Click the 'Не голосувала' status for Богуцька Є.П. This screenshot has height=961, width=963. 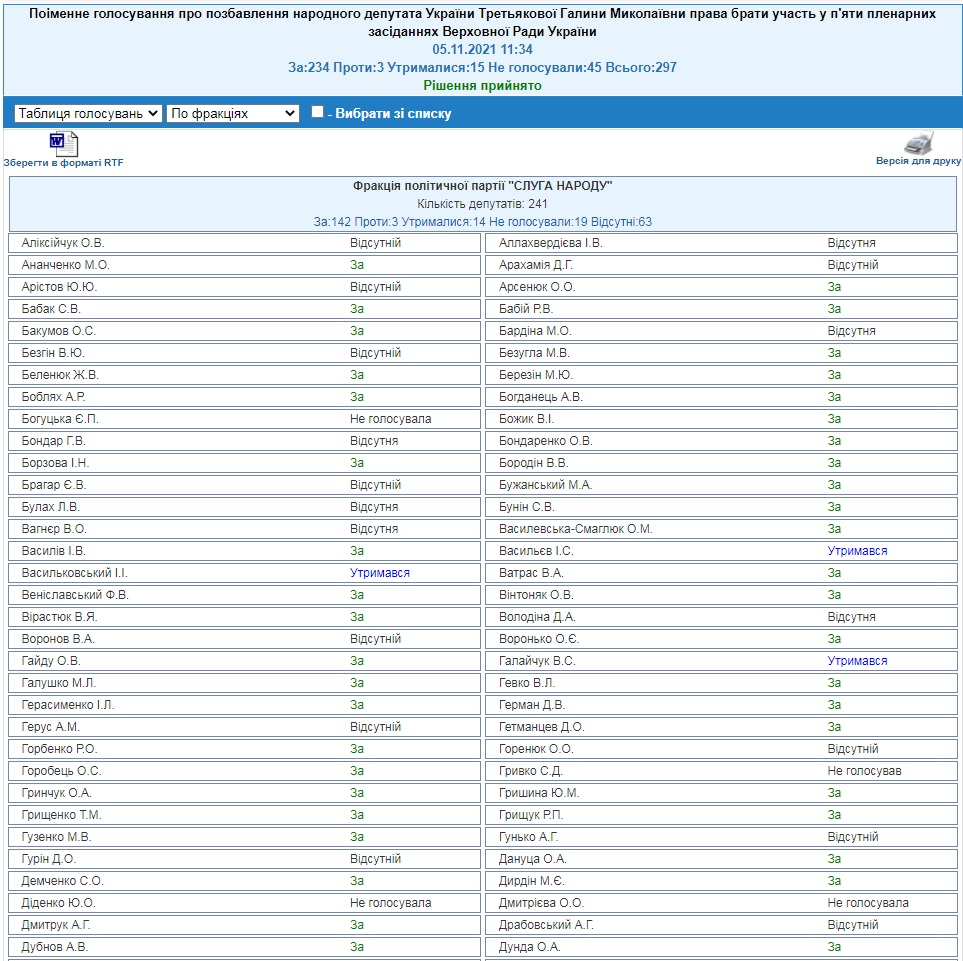(x=390, y=419)
